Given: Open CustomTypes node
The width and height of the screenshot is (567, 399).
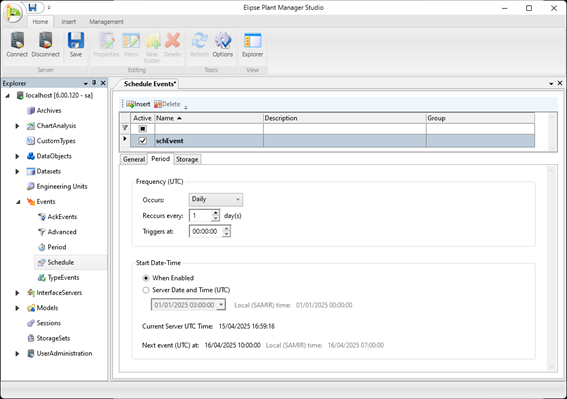Looking at the screenshot, I should point(56,141).
